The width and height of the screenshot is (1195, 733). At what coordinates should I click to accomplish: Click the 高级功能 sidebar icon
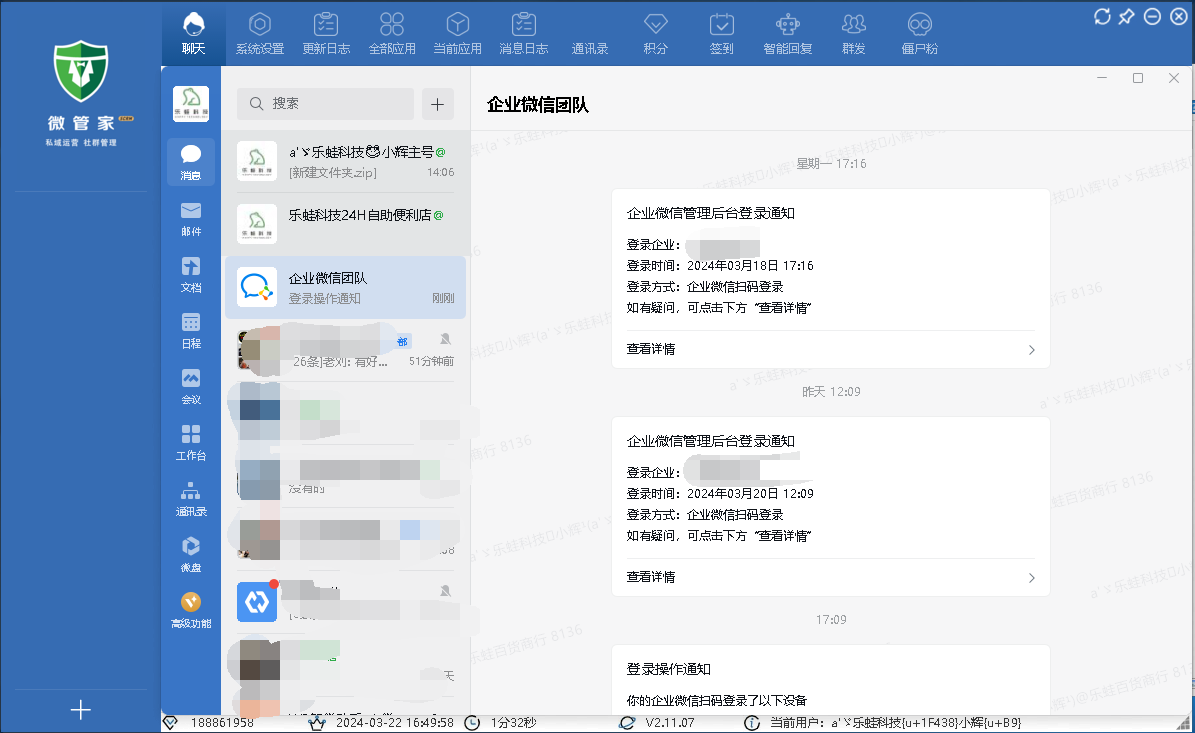coord(191,610)
